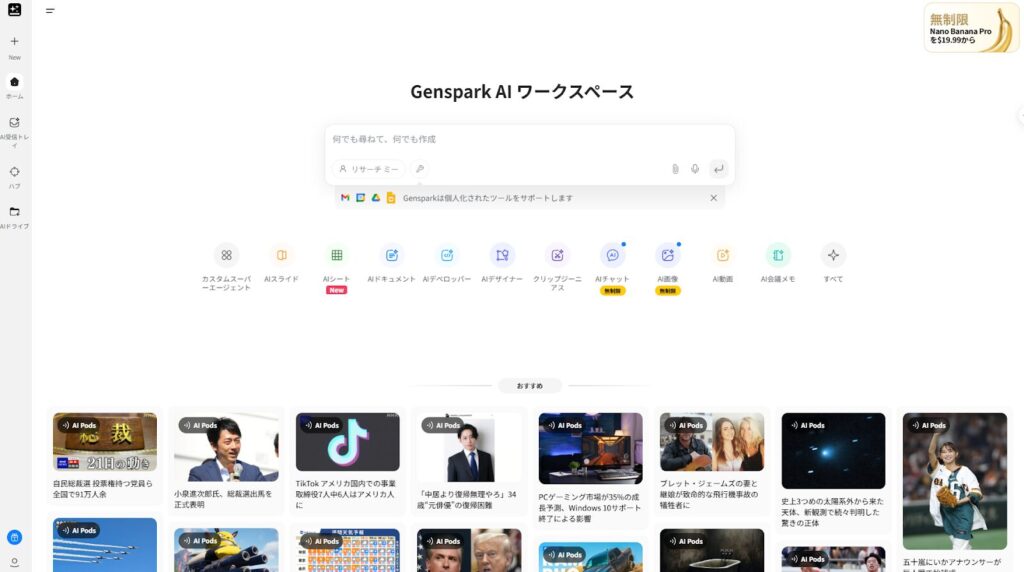Dismiss the personalized tools support notice
Image resolution: width=1024 pixels, height=572 pixels.
[x=713, y=198]
